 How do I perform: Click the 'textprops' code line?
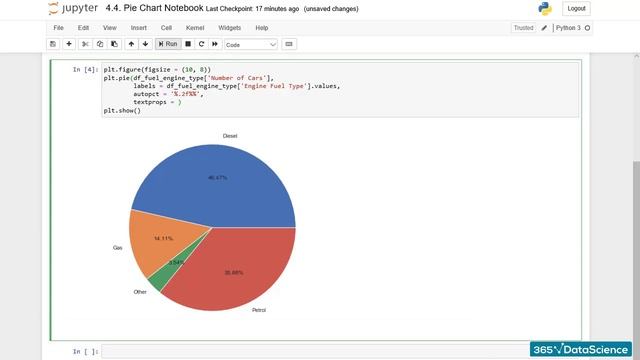coord(157,102)
